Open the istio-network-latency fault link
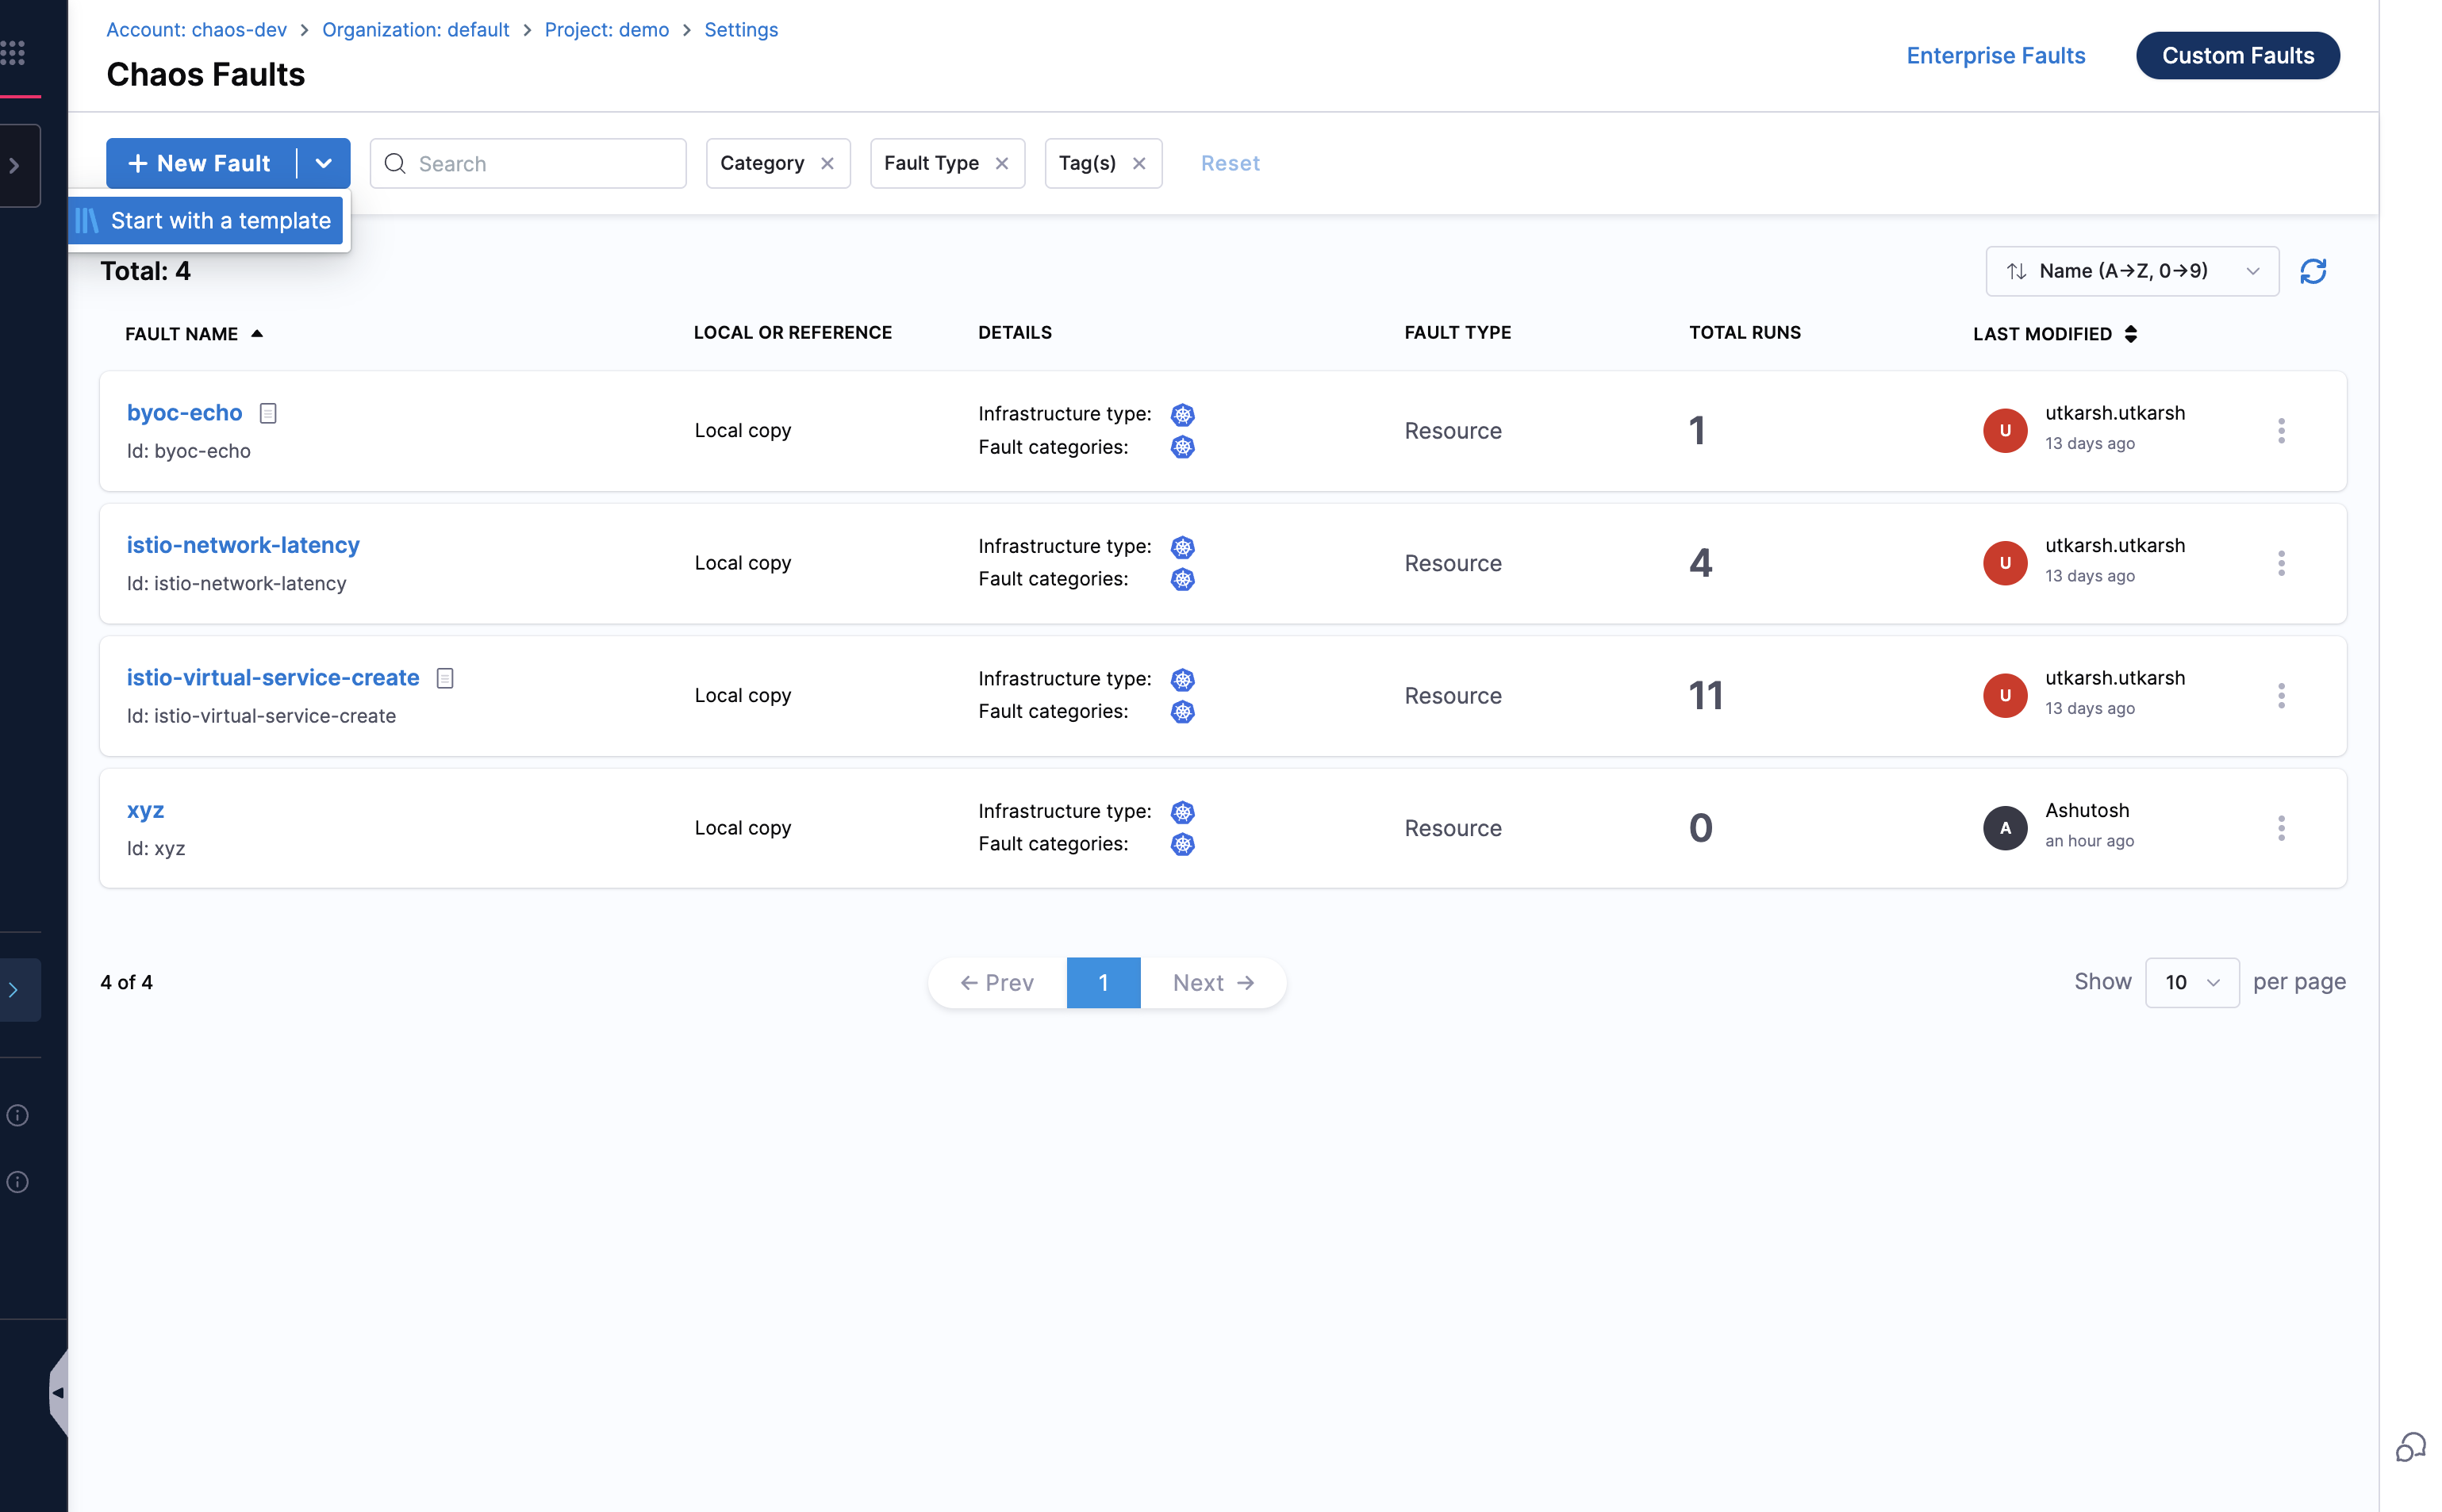Viewport: 2442px width, 1512px height. pyautogui.click(x=243, y=545)
